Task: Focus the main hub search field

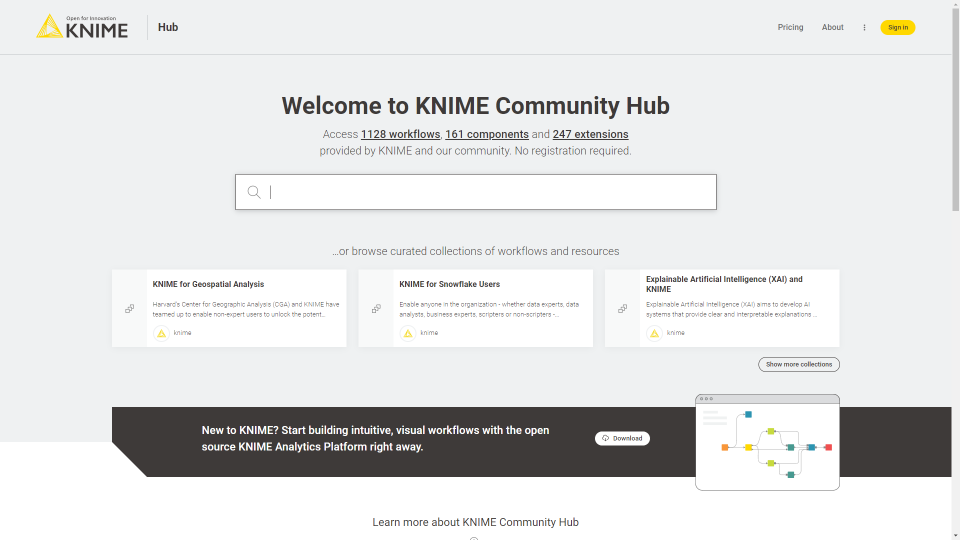Action: click(490, 192)
